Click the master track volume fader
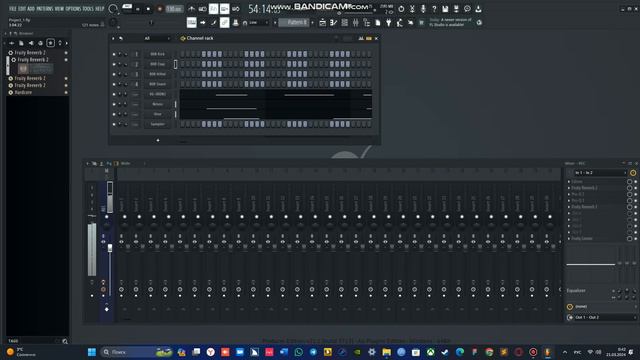This screenshot has height=360, width=640. [x=110, y=248]
